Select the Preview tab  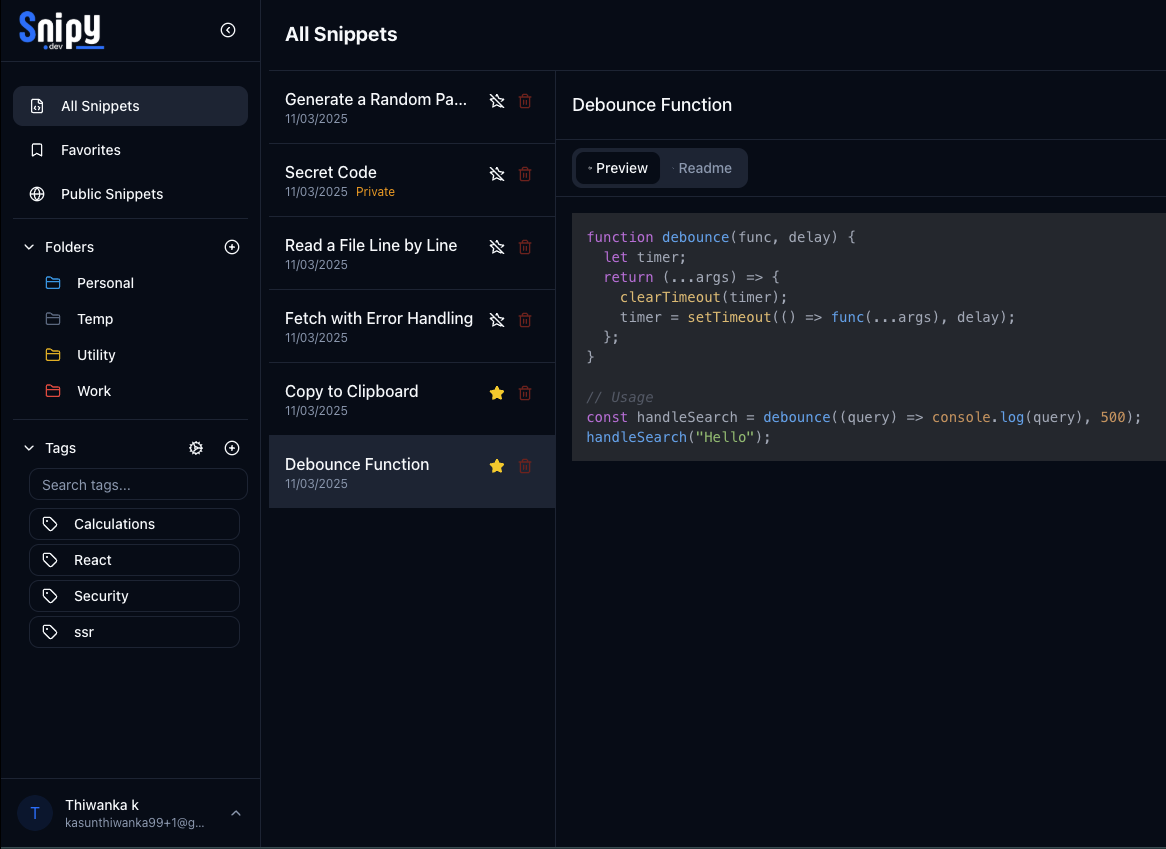click(x=620, y=168)
